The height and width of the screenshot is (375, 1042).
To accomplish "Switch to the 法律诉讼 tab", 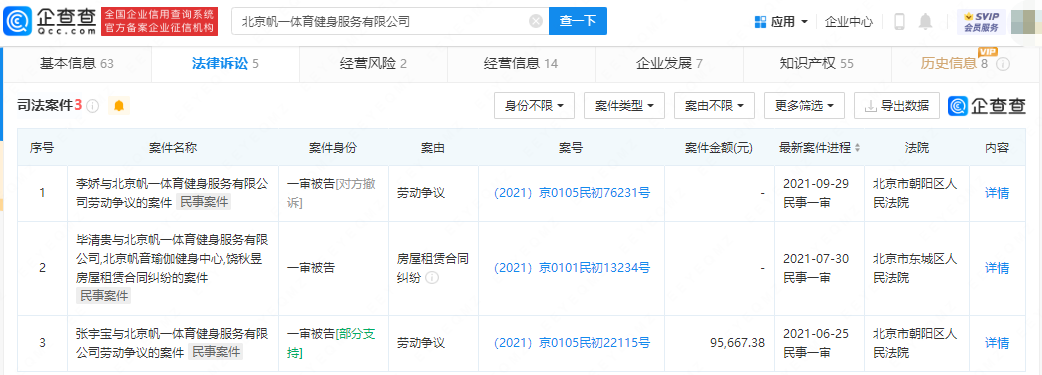I will pyautogui.click(x=225, y=64).
